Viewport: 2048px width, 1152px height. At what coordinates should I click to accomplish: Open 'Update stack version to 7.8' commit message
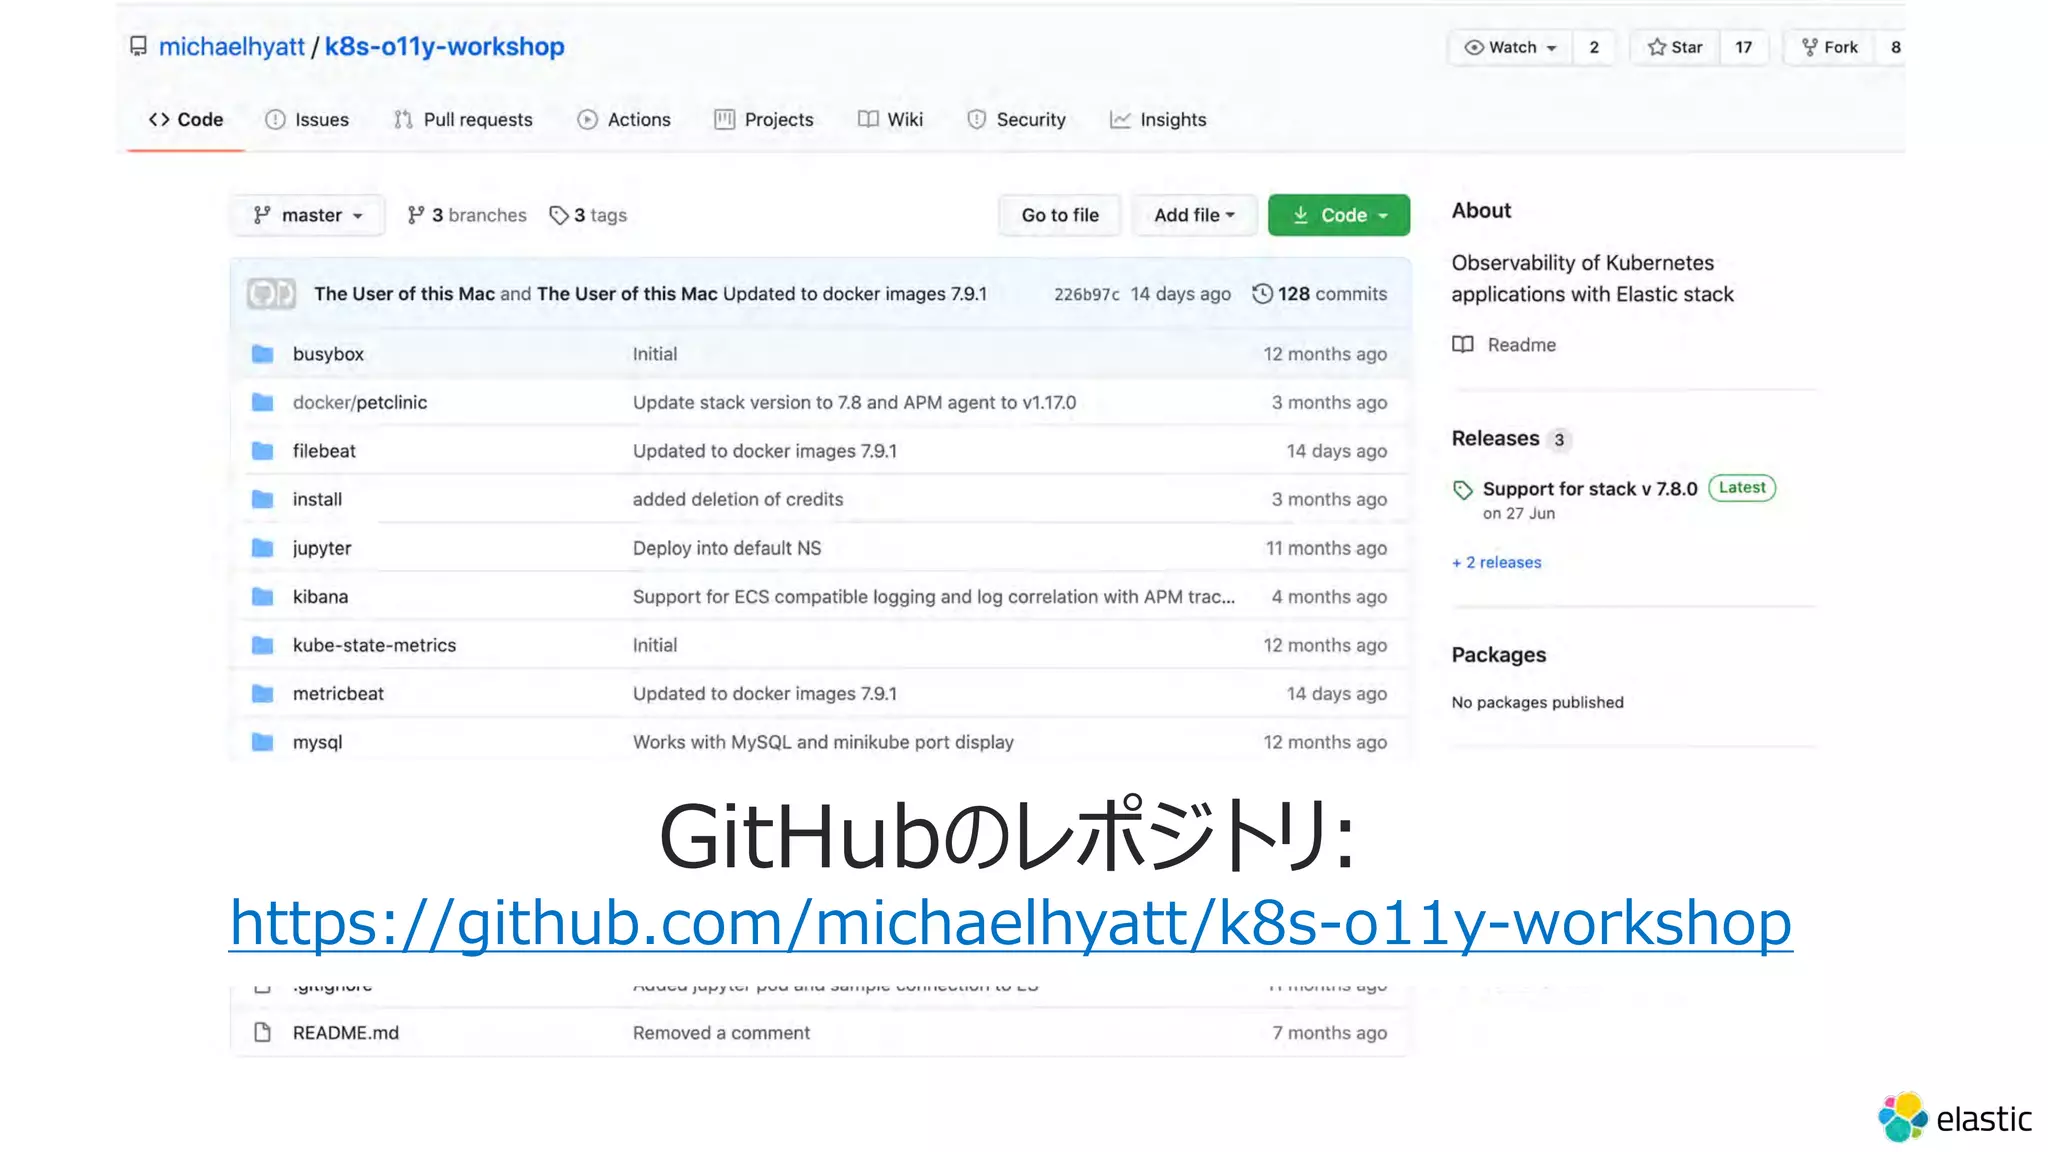pos(854,402)
